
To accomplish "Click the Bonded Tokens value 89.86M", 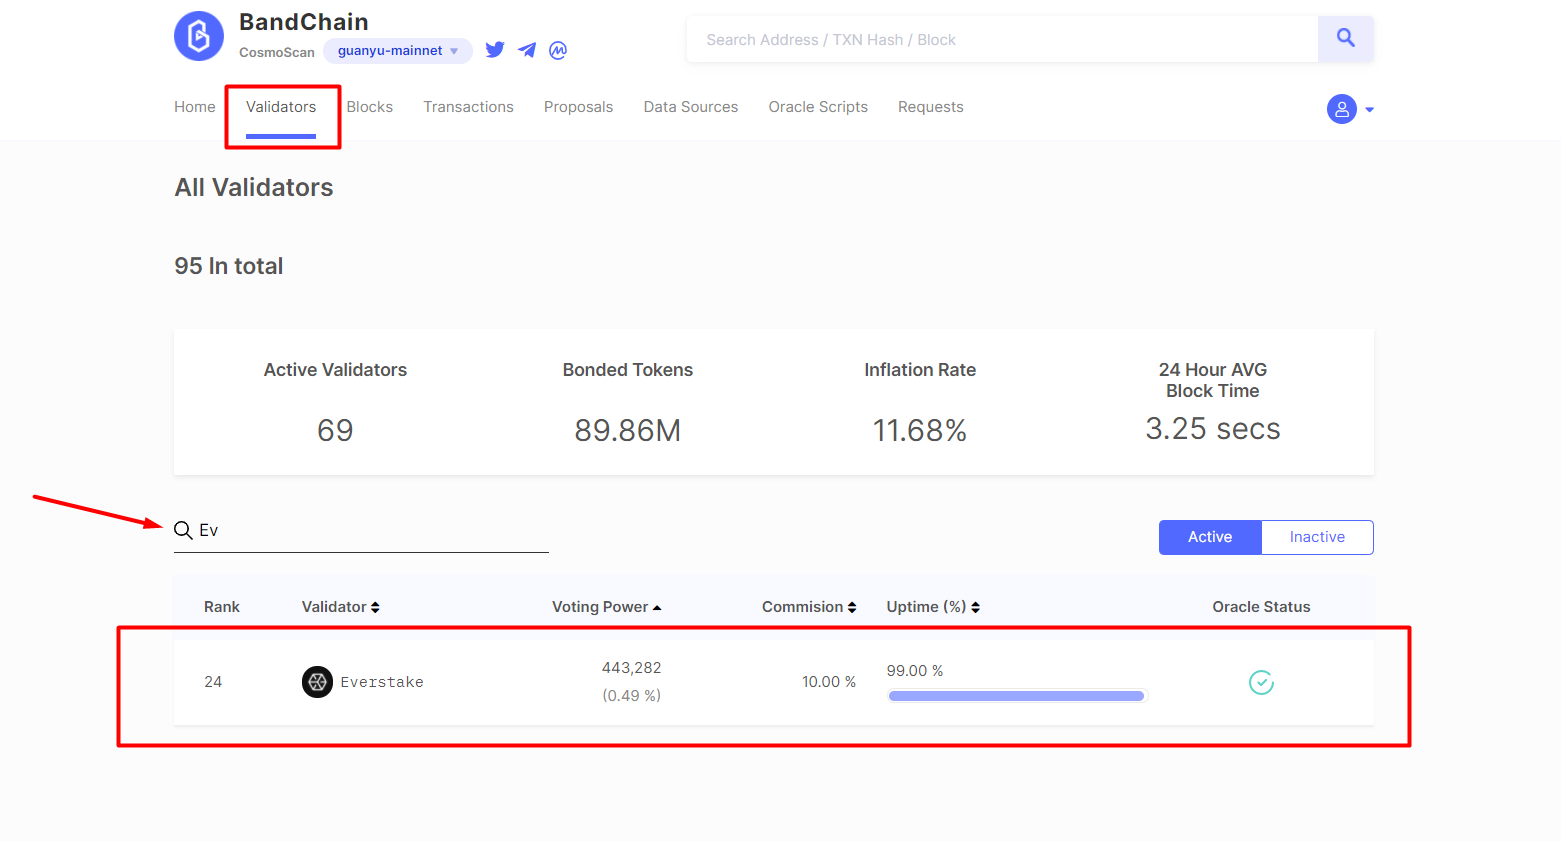I will (628, 430).
